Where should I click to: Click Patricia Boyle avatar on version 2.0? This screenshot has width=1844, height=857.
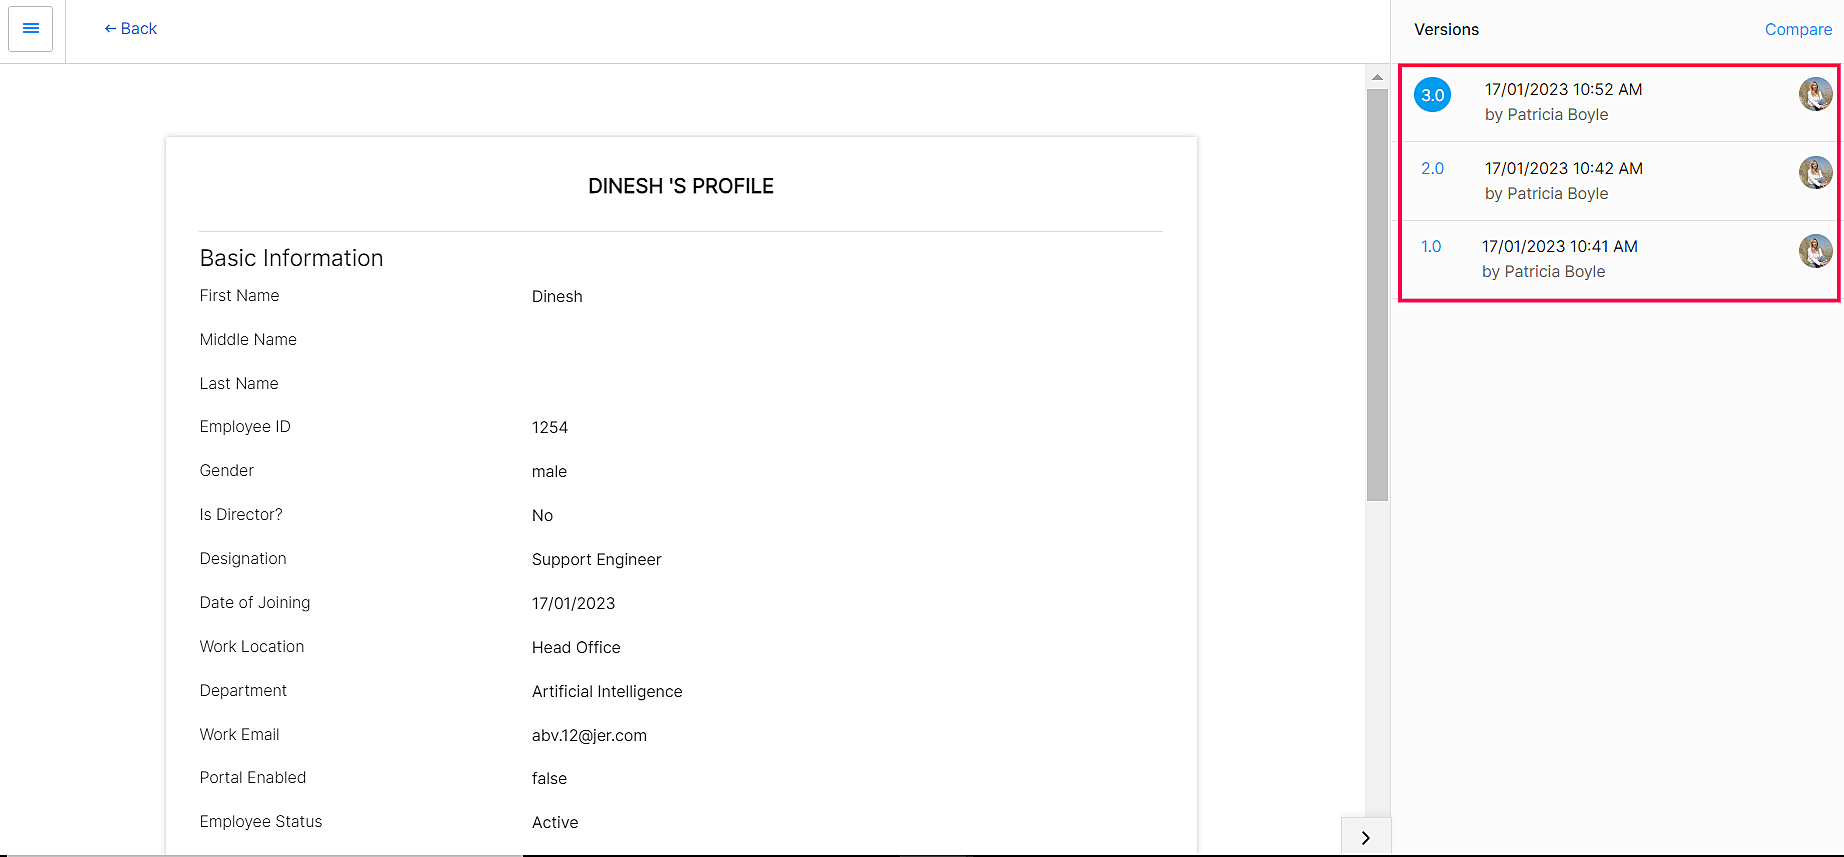[1815, 173]
